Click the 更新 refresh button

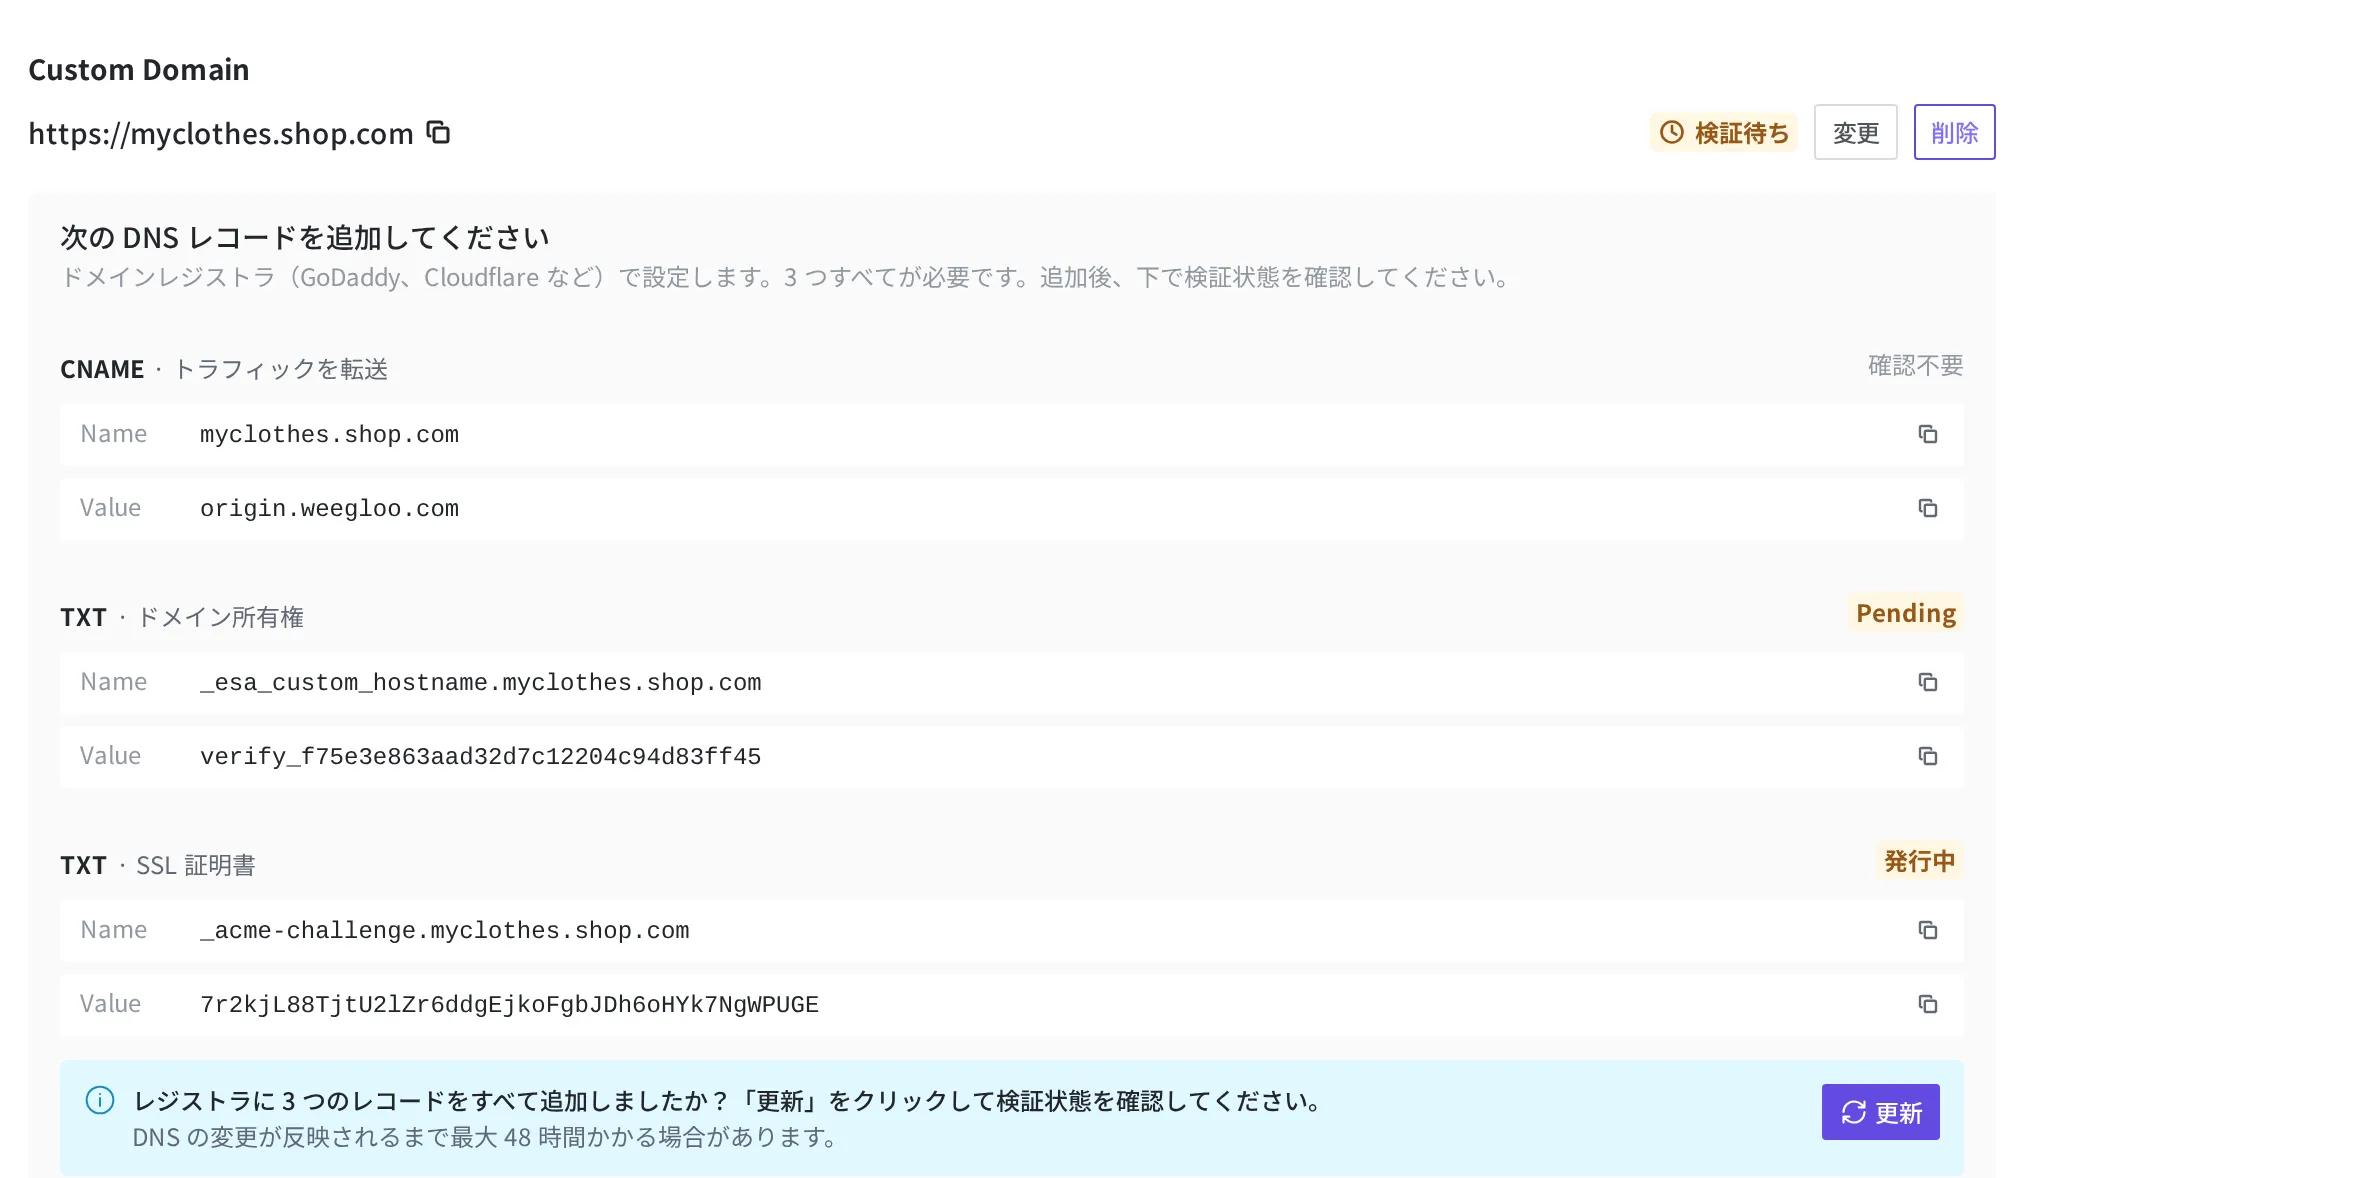pyautogui.click(x=1880, y=1112)
